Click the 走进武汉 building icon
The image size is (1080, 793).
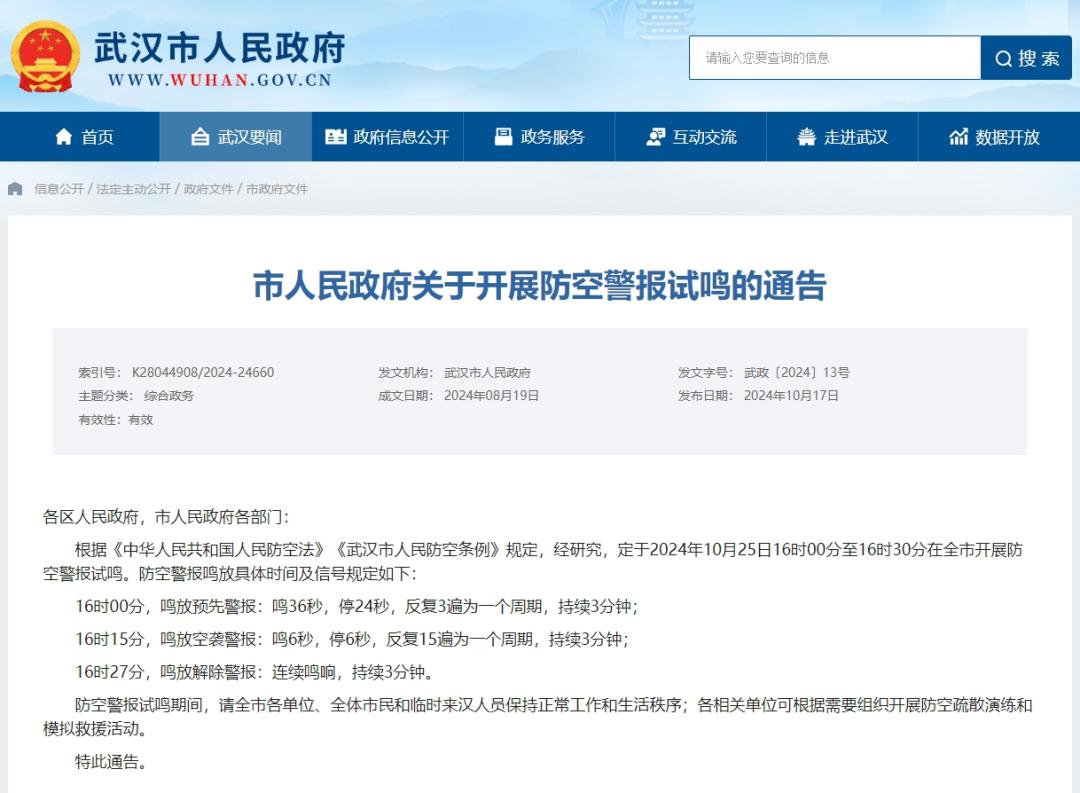[806, 137]
